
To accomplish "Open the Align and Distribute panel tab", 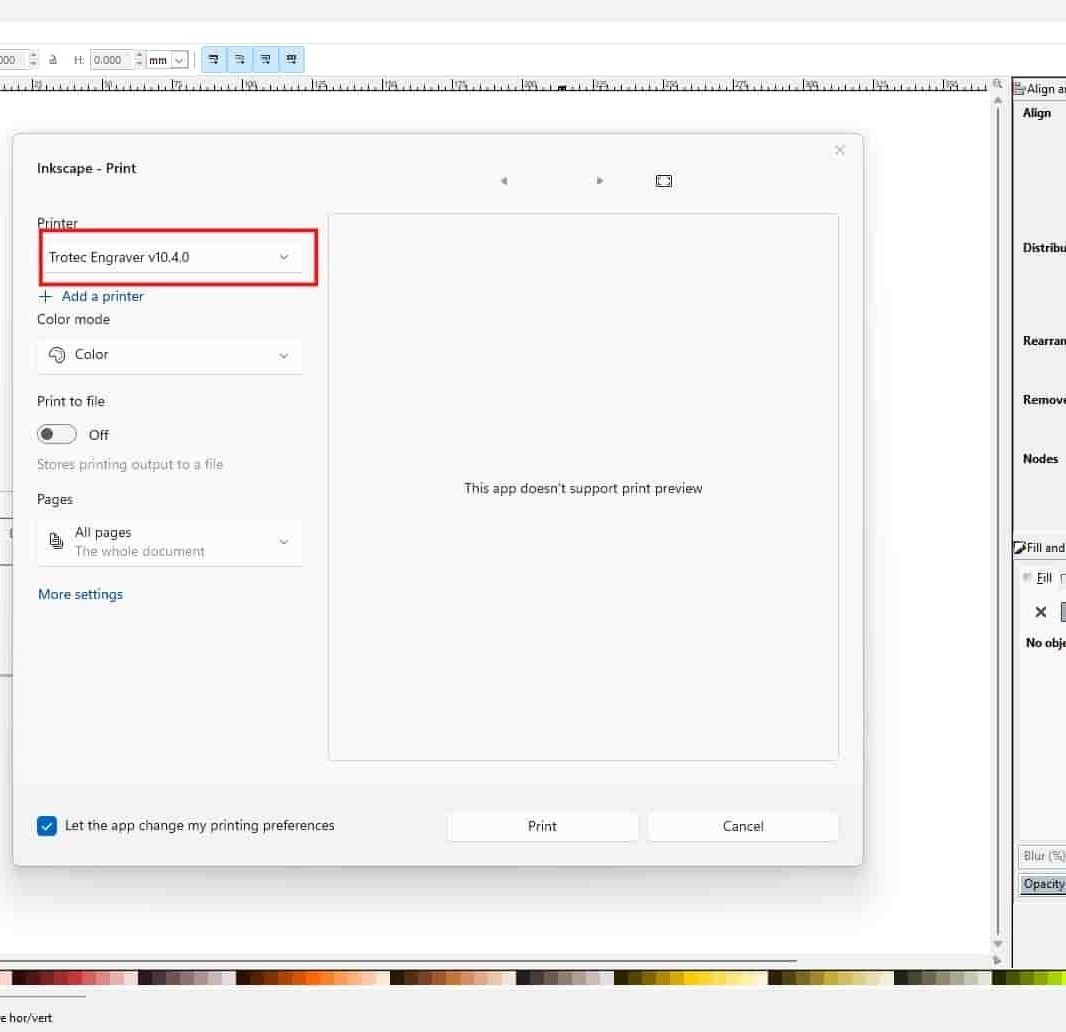I will click(x=1040, y=89).
